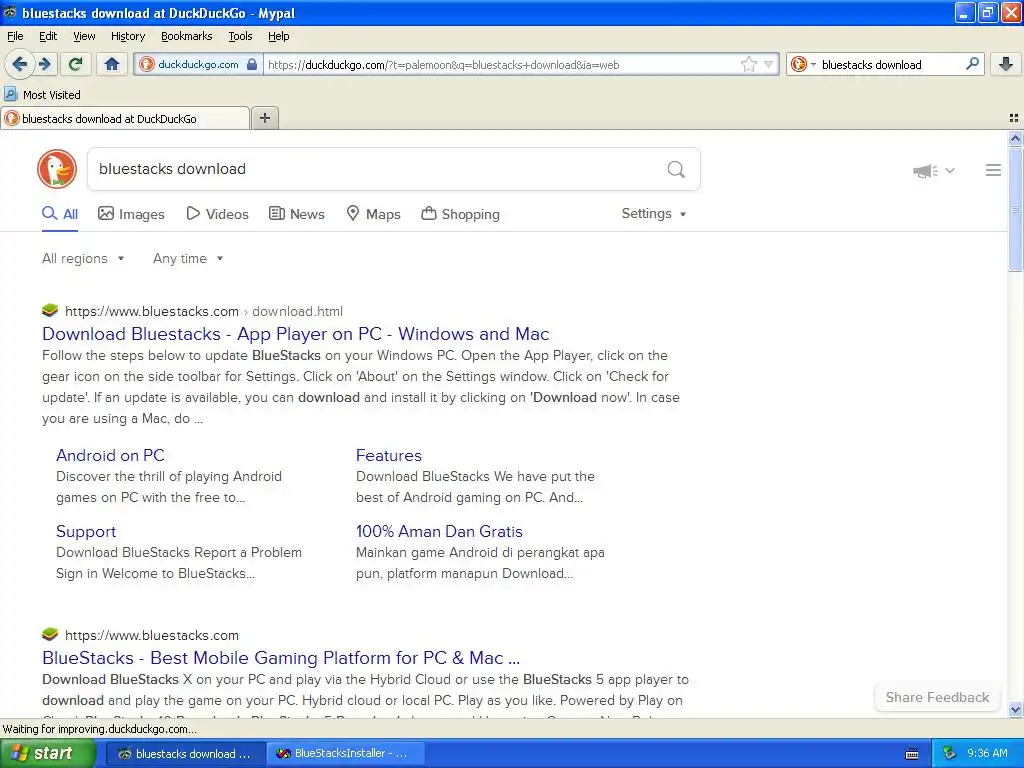1024x768 pixels.
Task: Click the vertical scrollbar thumb
Action: click(1015, 209)
